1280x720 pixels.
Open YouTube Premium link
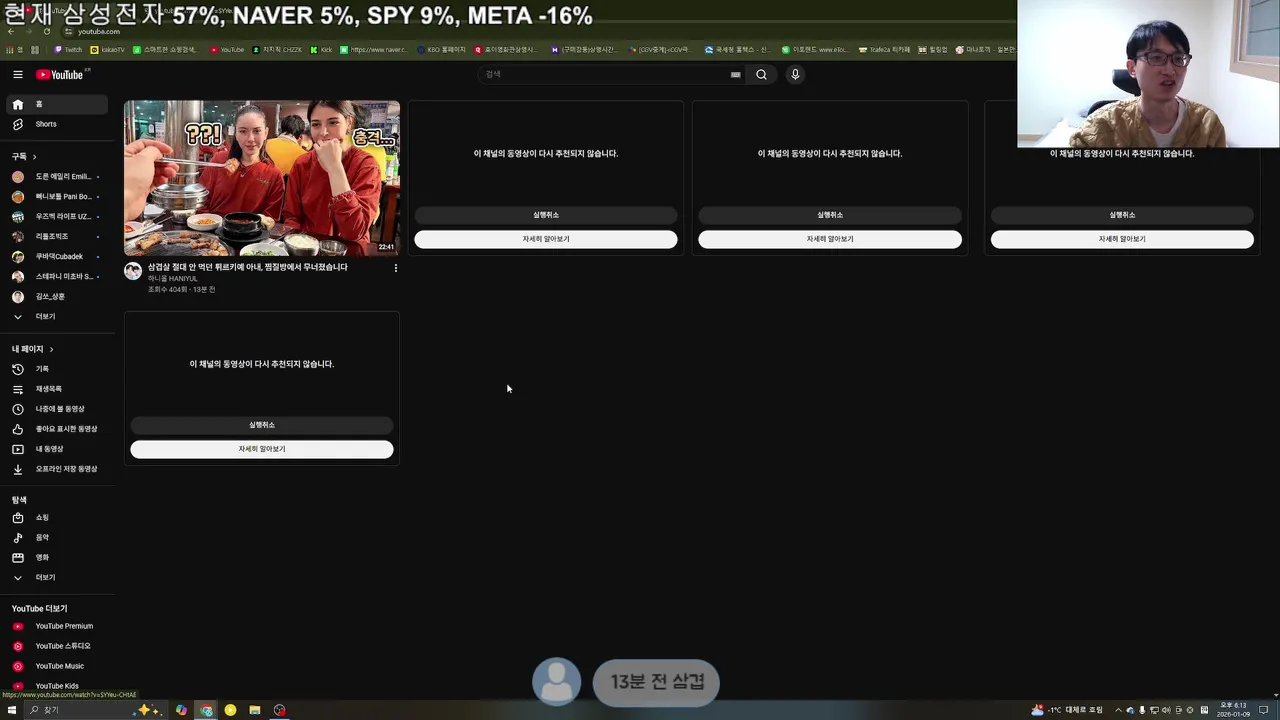[56, 626]
